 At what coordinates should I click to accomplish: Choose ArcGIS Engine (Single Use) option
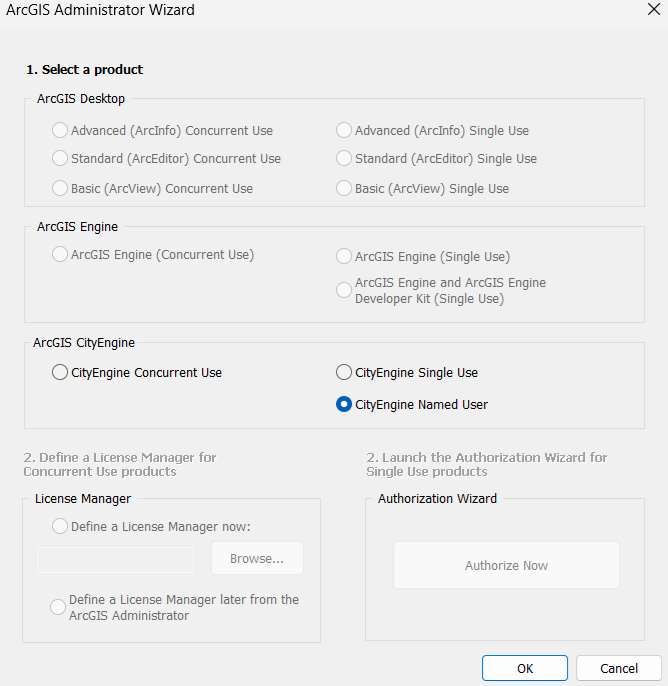pos(344,257)
